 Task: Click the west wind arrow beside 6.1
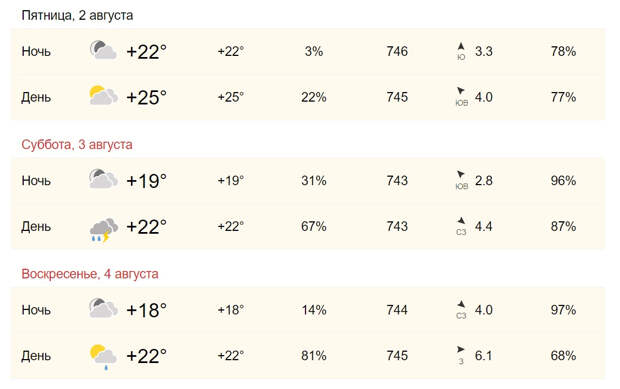[x=461, y=349]
